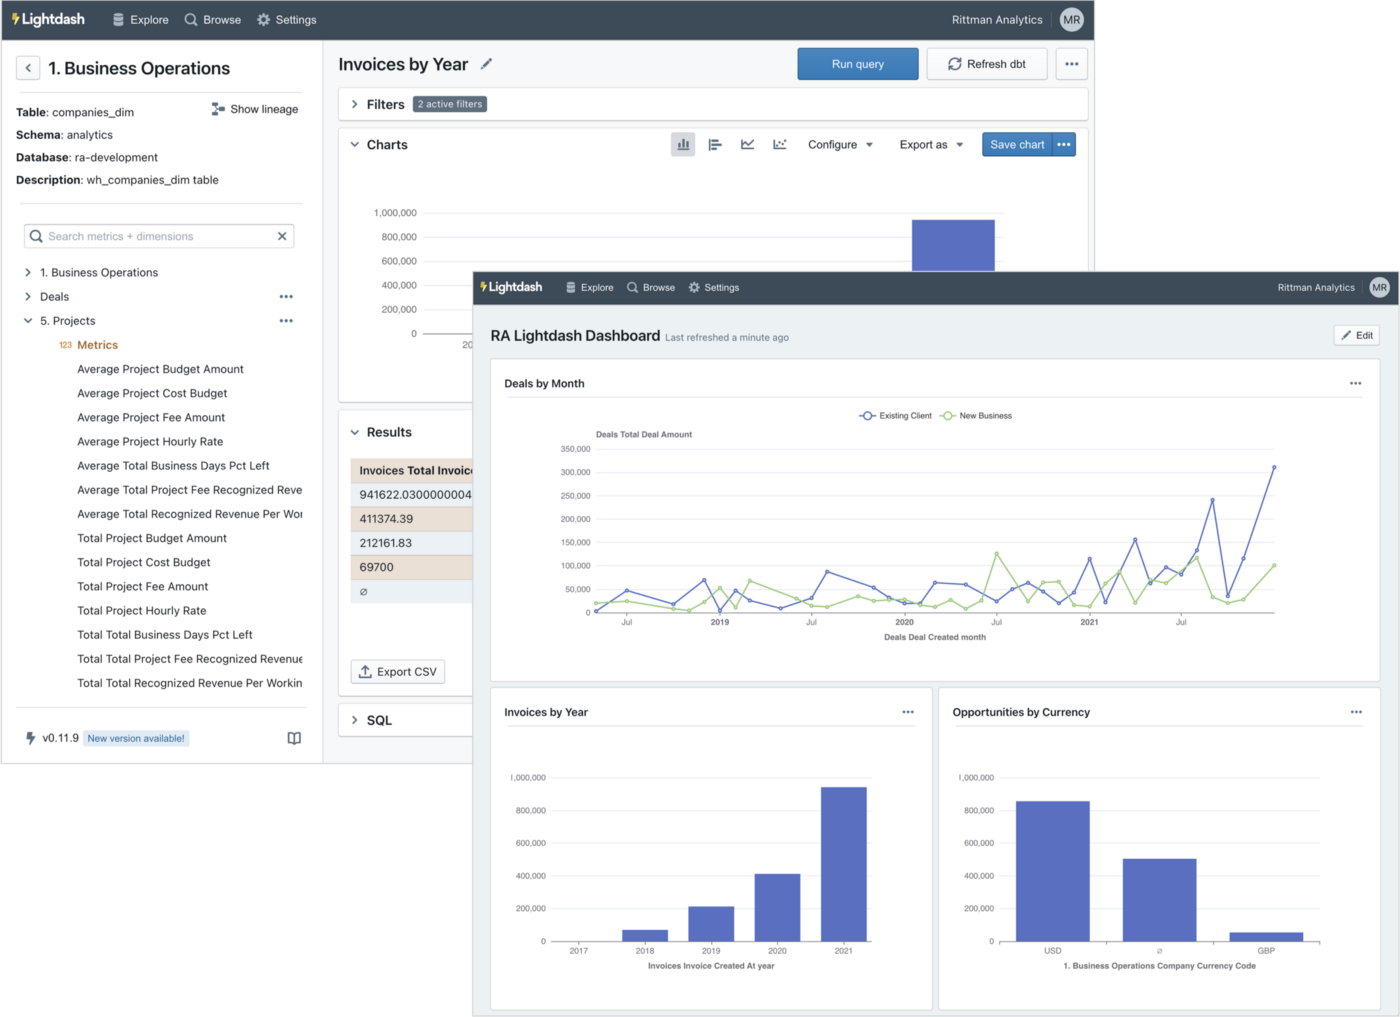Switch to the line chart icon
This screenshot has width=1400, height=1017.
[x=747, y=145]
